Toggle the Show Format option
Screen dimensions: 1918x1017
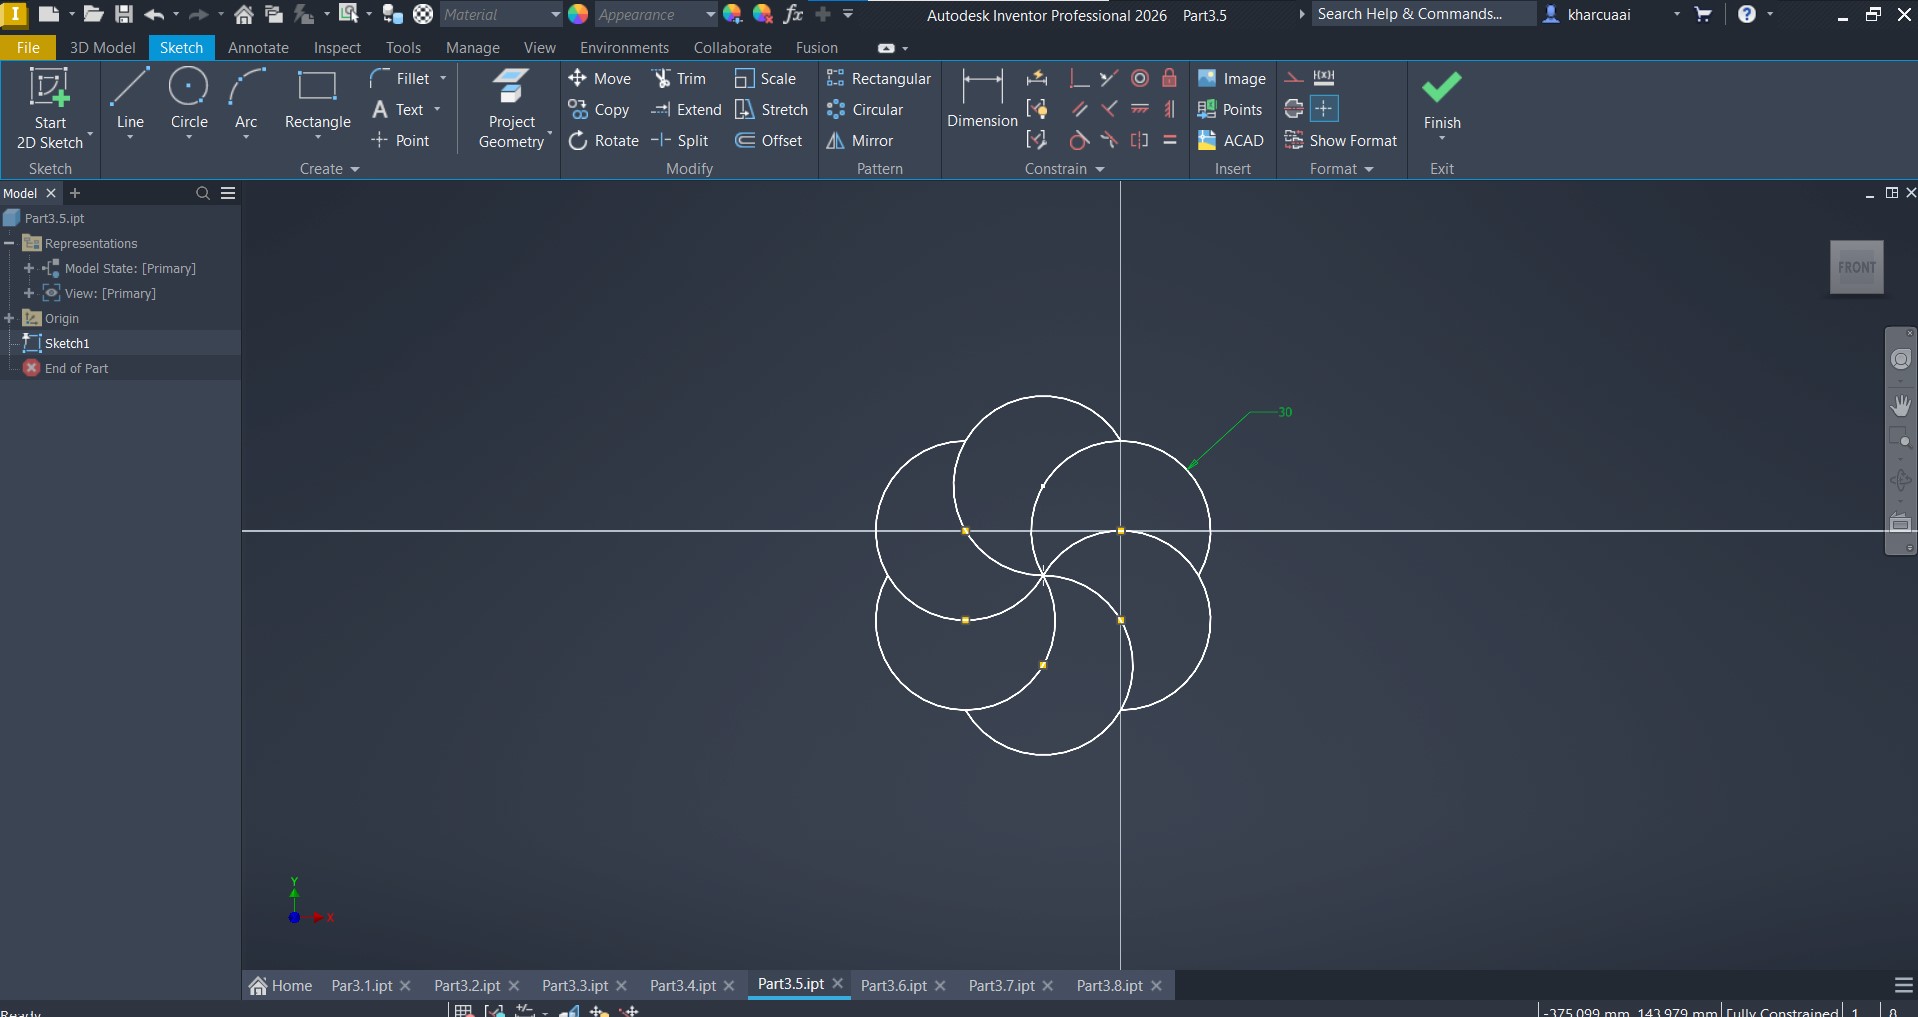pos(1341,141)
